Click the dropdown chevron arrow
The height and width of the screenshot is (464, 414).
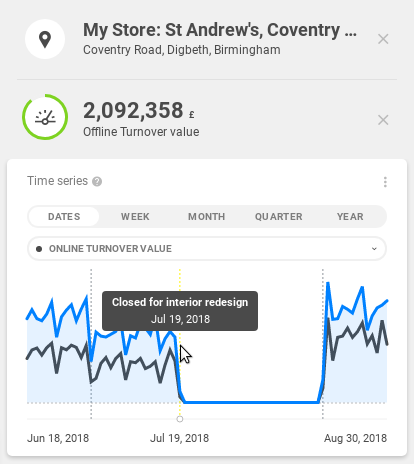coord(374,249)
